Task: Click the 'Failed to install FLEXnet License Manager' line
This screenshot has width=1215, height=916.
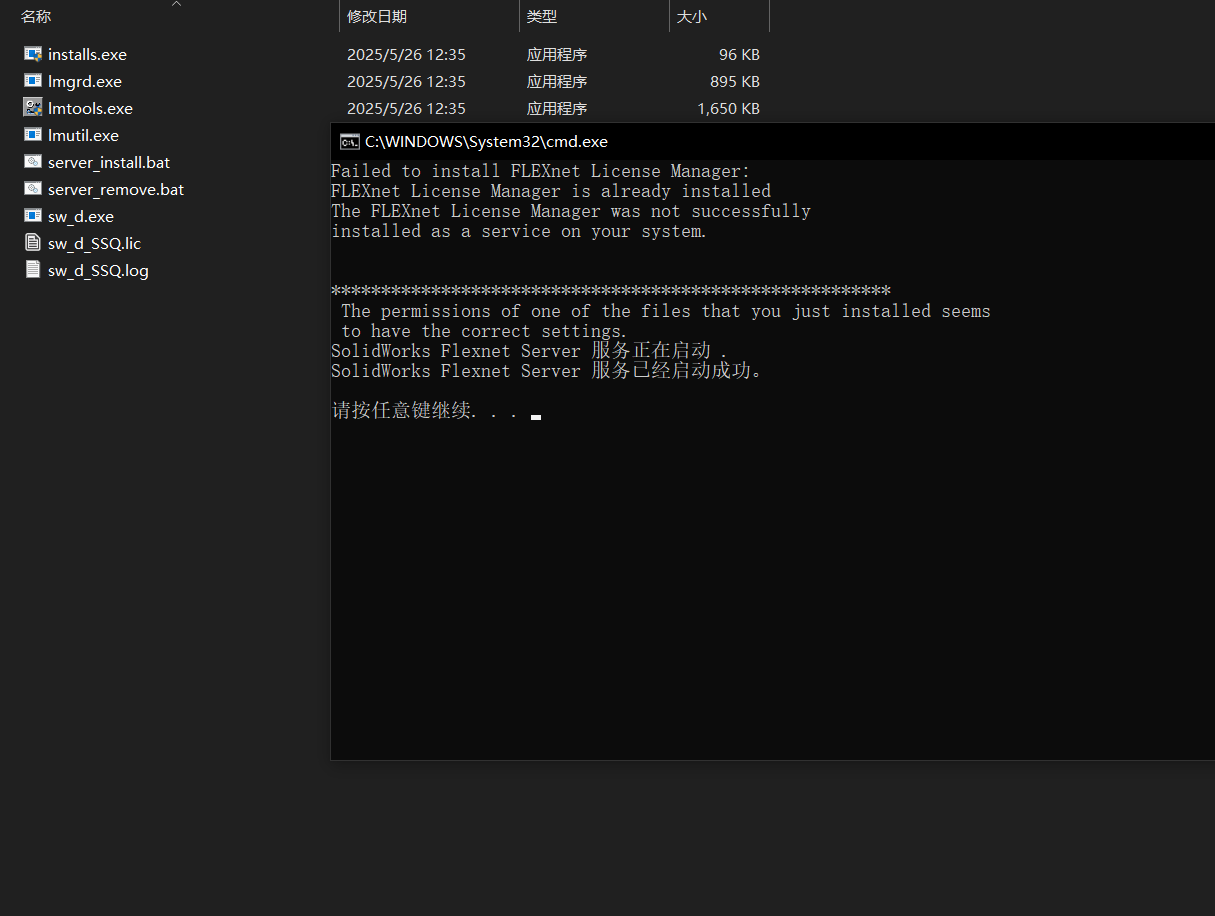Action: [540, 171]
